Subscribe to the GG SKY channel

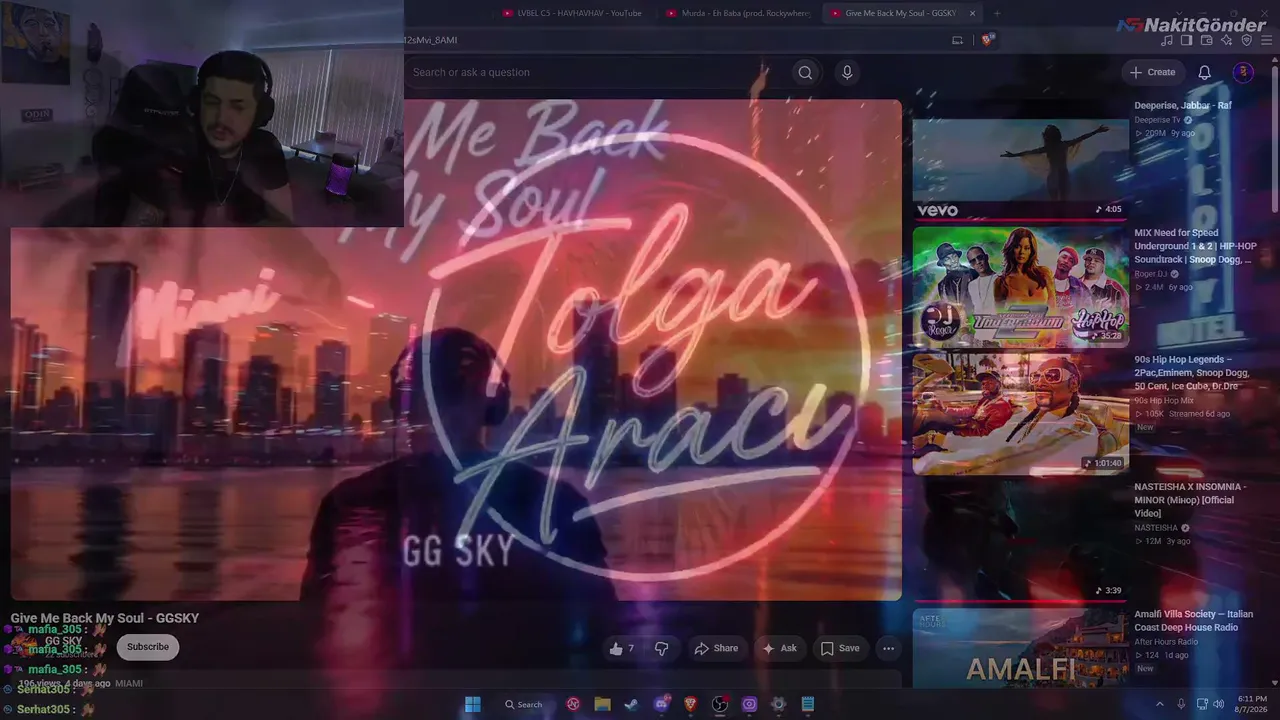148,647
